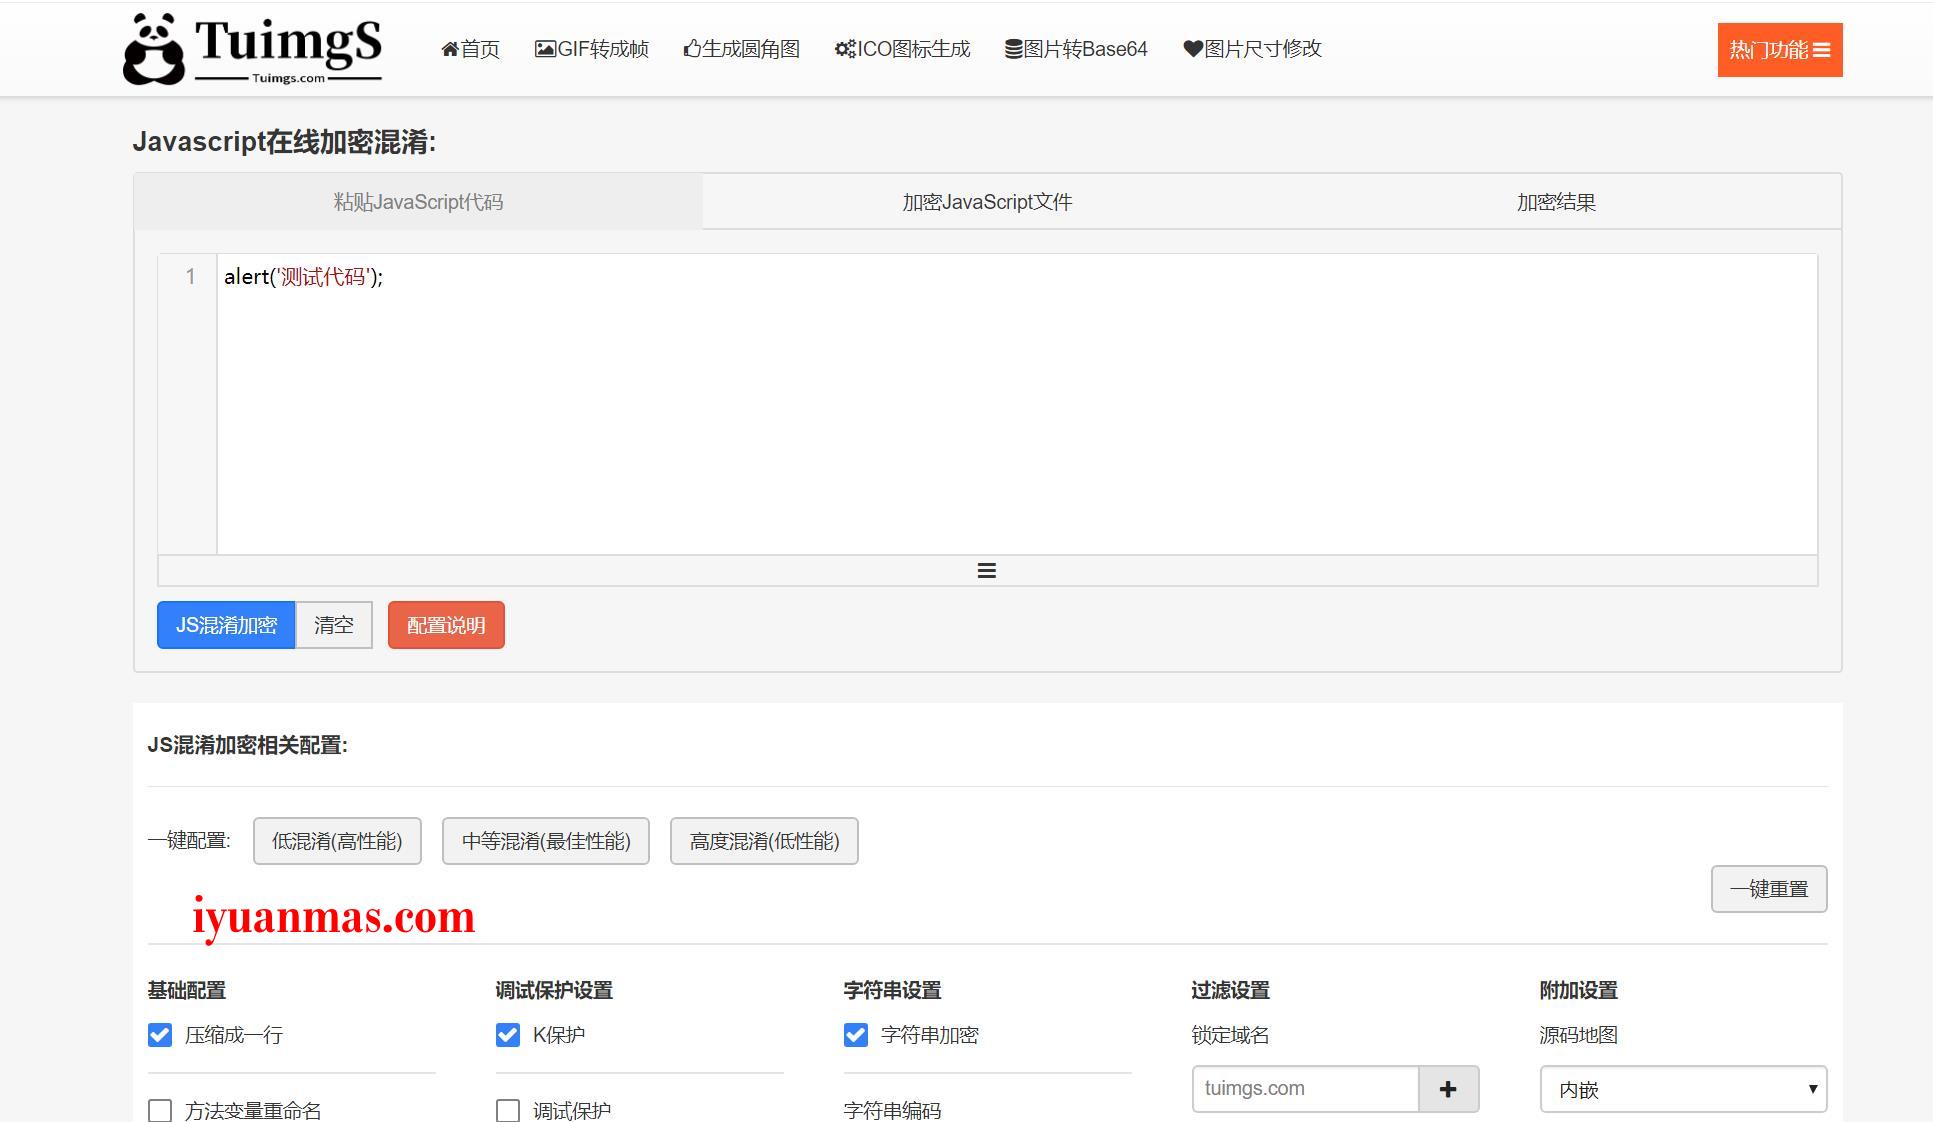Image resolution: width=1933 pixels, height=1122 pixels.
Task: Select 高度混淆(低性能) preset option
Action: tap(762, 842)
